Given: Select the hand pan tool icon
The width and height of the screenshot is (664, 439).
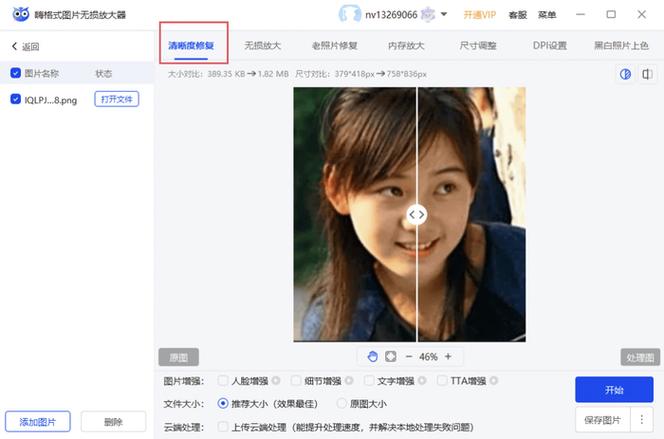Looking at the screenshot, I should [x=372, y=356].
